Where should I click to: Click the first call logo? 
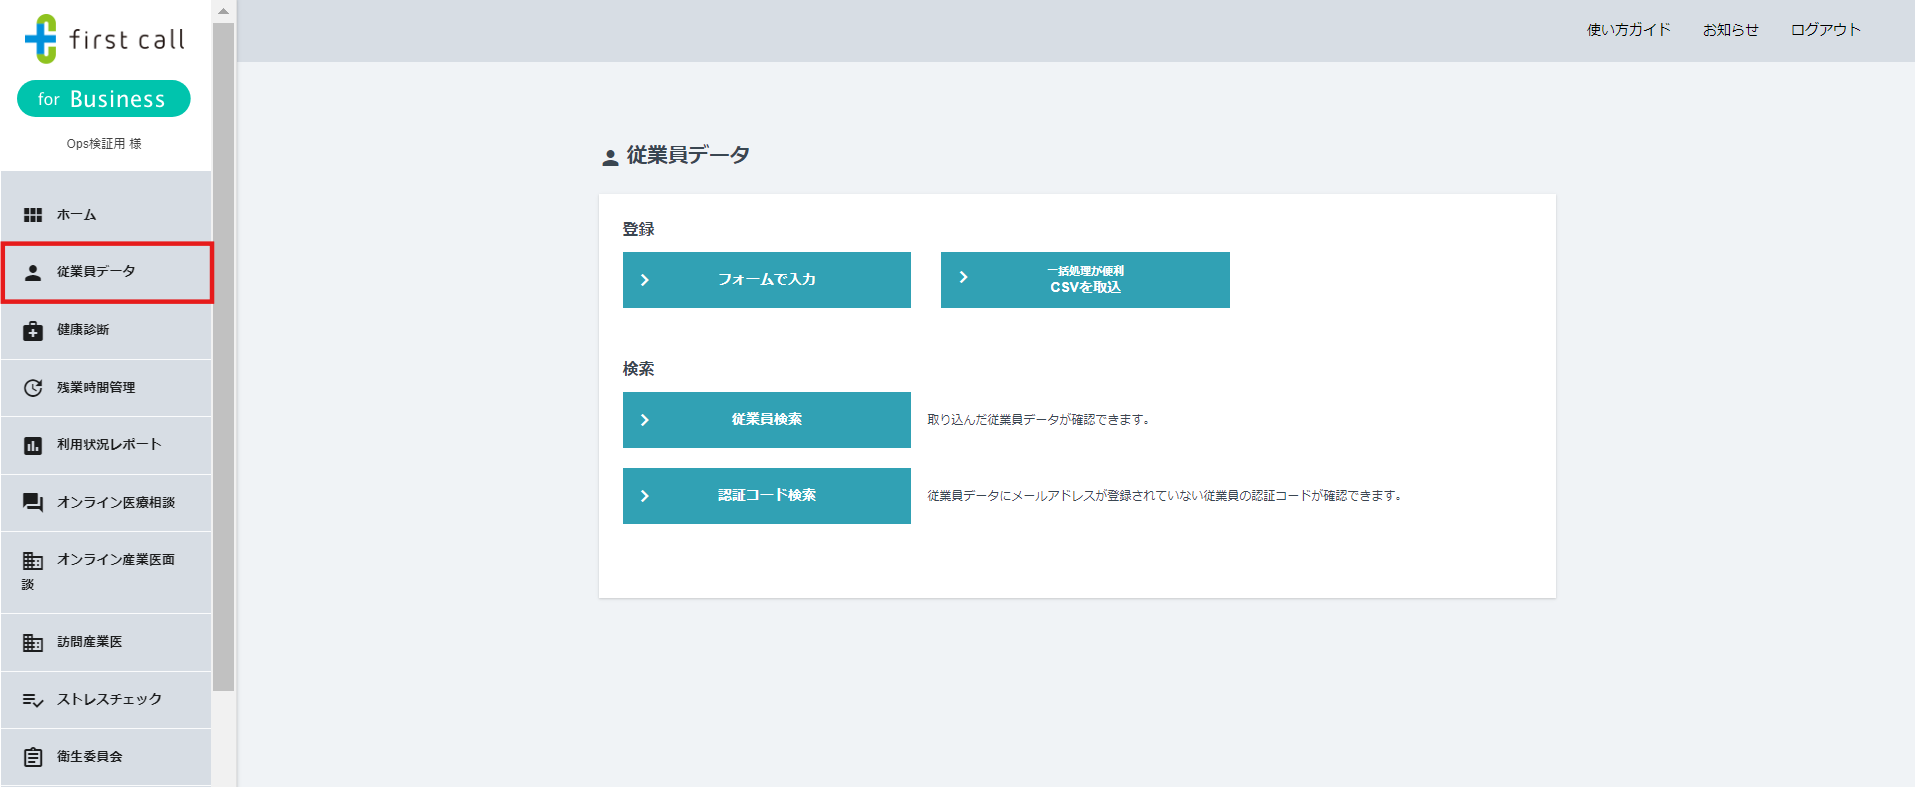coord(105,39)
